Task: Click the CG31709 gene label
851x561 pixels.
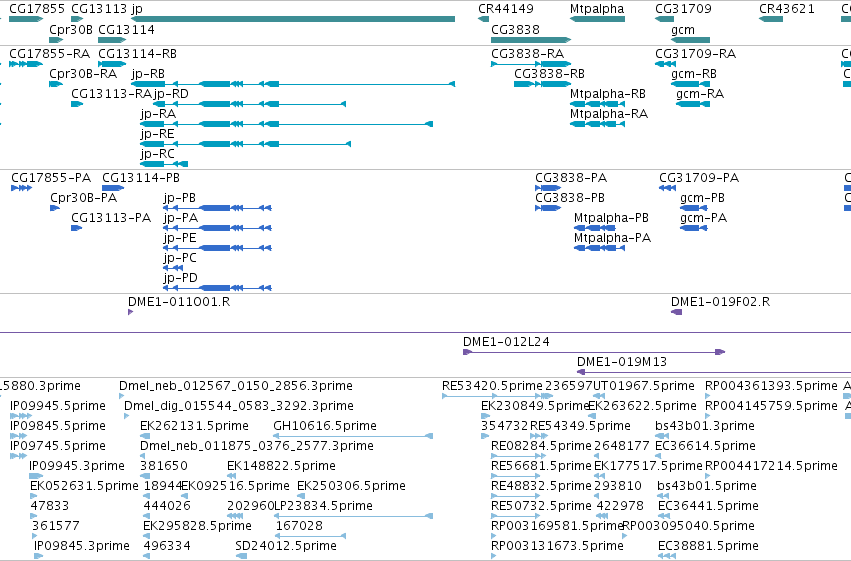Action: [x=683, y=9]
